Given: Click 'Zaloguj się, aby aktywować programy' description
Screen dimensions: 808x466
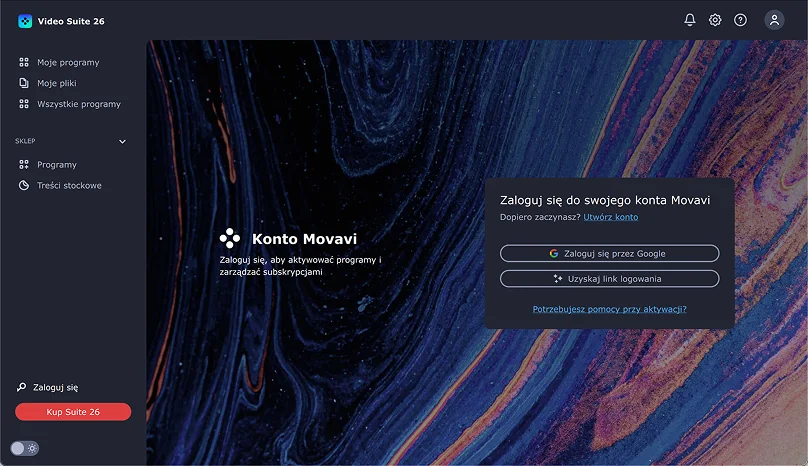Looking at the screenshot, I should (x=300, y=265).
